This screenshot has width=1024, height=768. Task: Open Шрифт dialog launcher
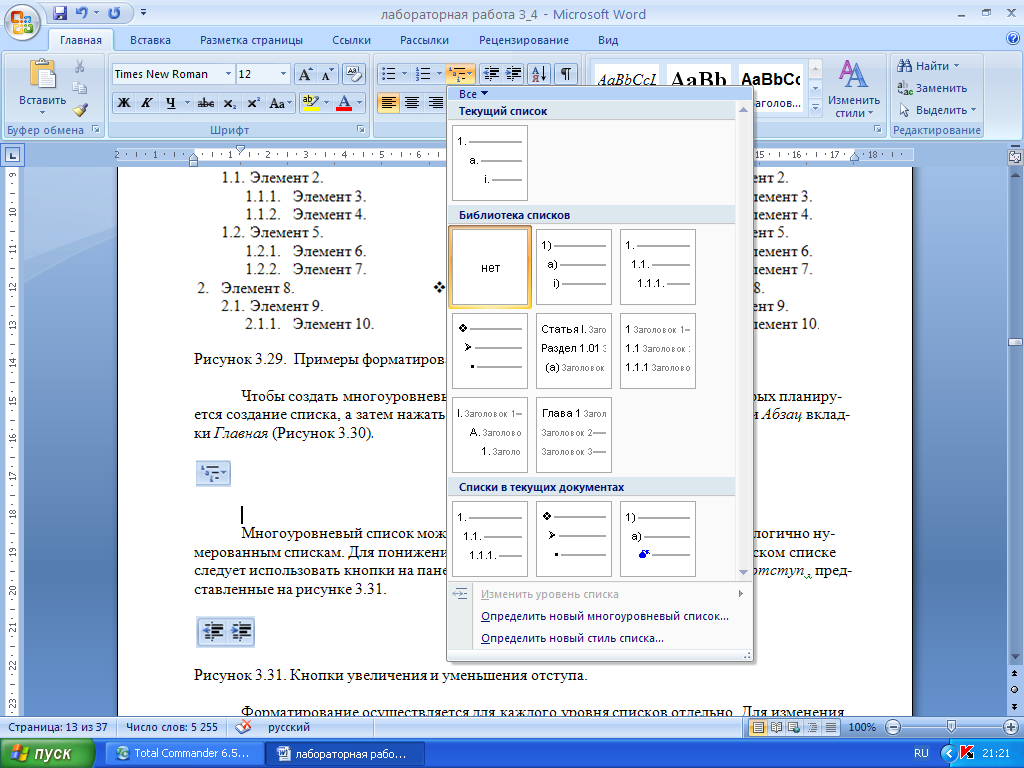[x=360, y=130]
